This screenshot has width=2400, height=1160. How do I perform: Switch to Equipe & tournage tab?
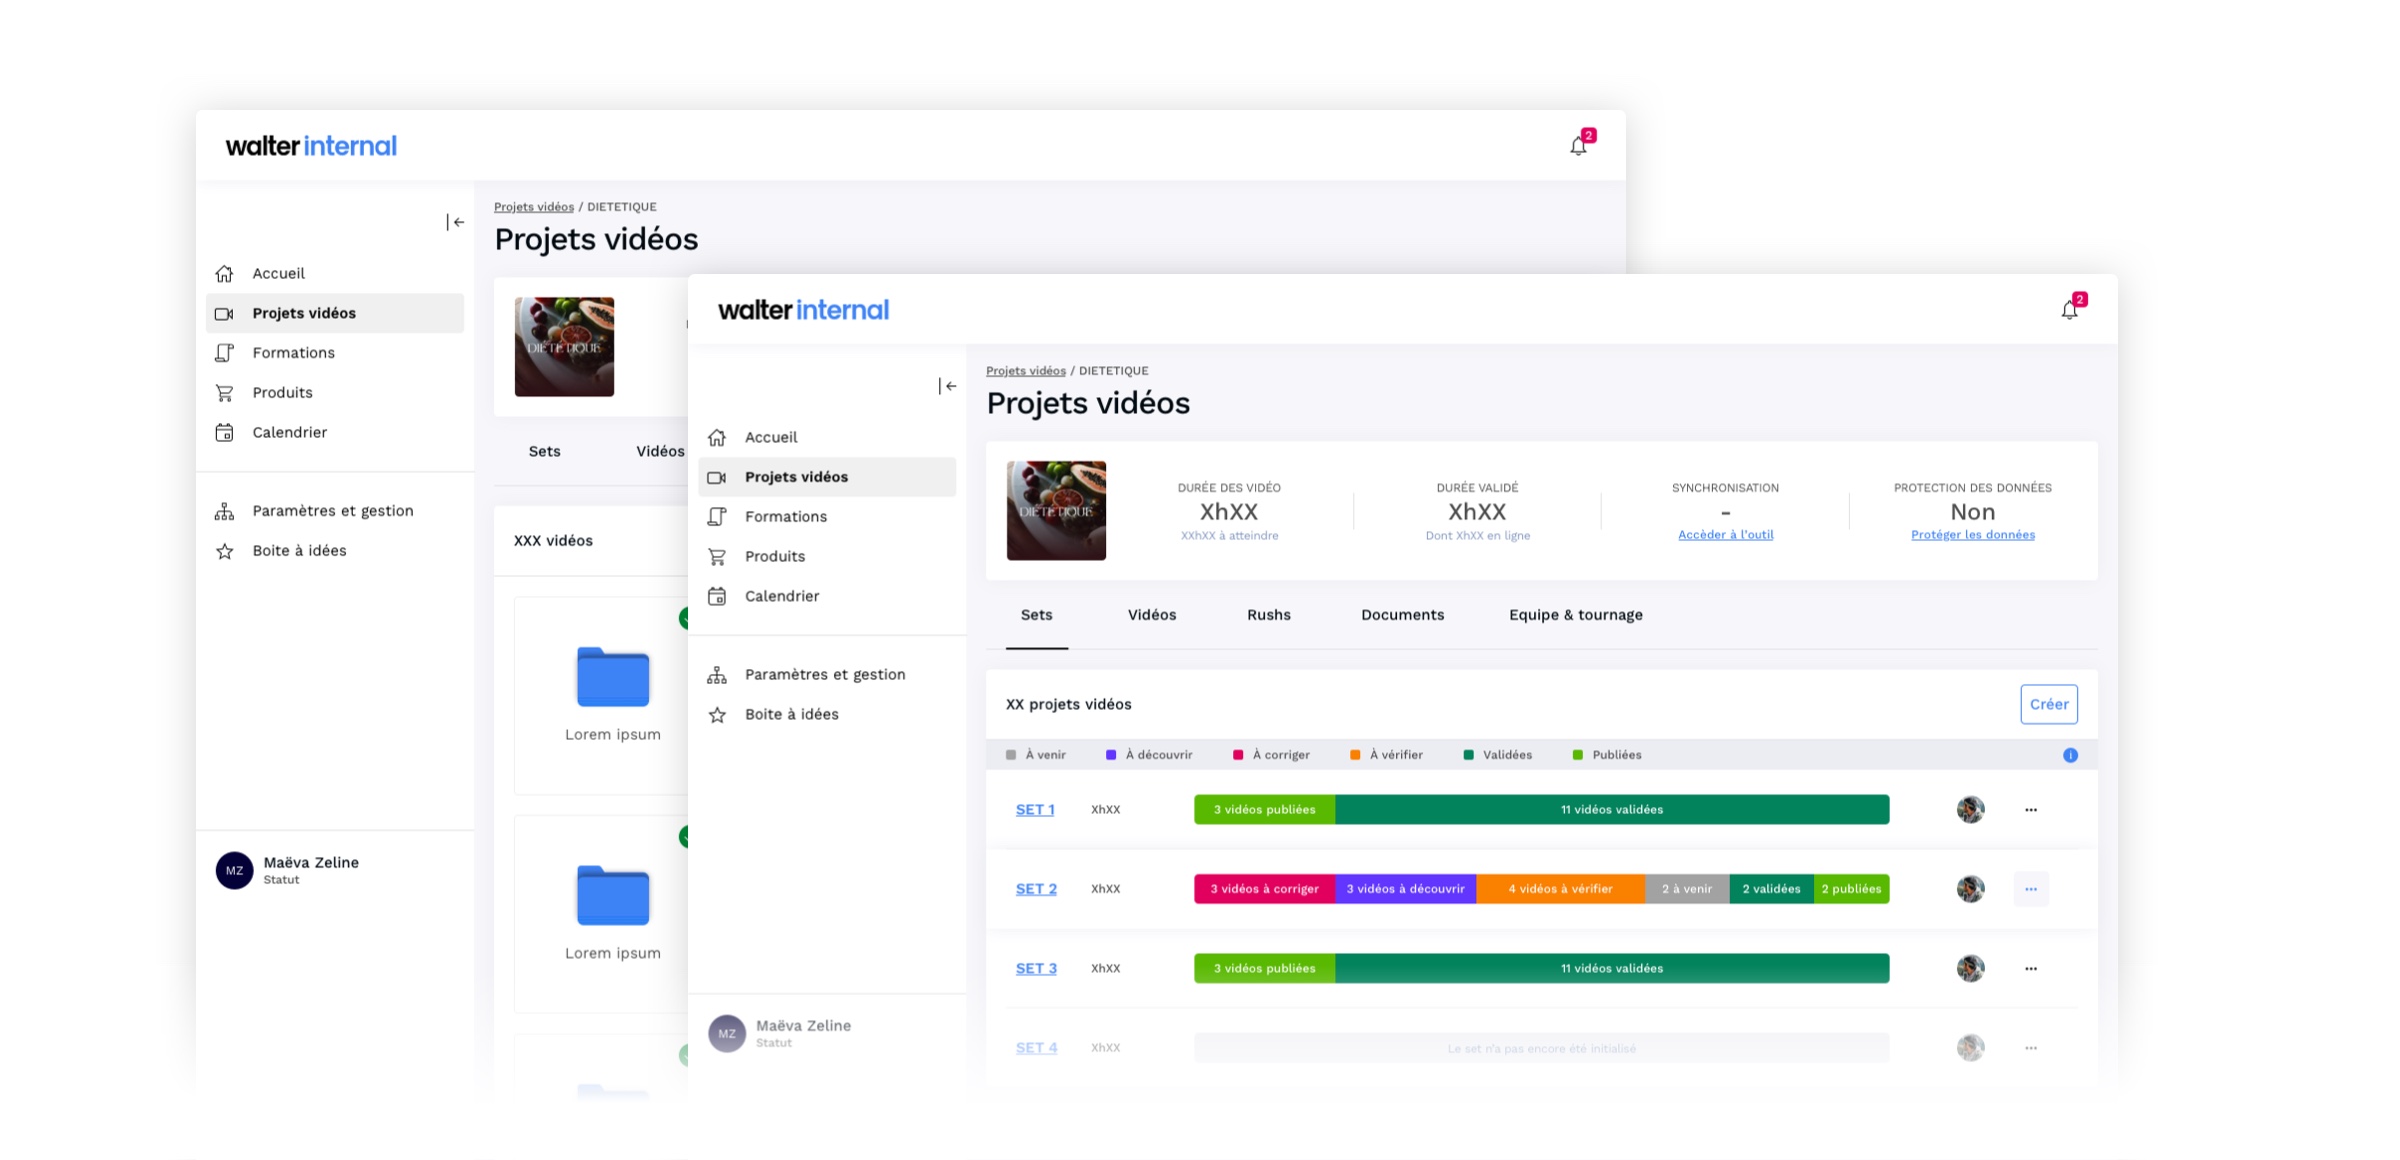click(1575, 615)
